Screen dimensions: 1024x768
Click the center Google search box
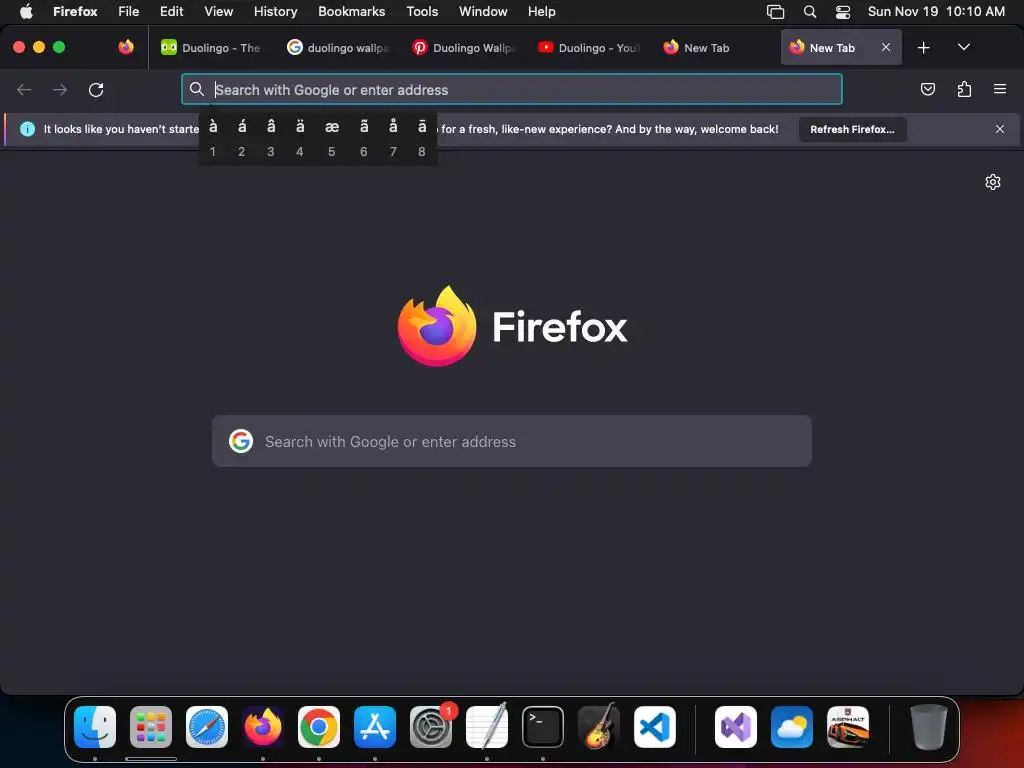[x=511, y=441]
